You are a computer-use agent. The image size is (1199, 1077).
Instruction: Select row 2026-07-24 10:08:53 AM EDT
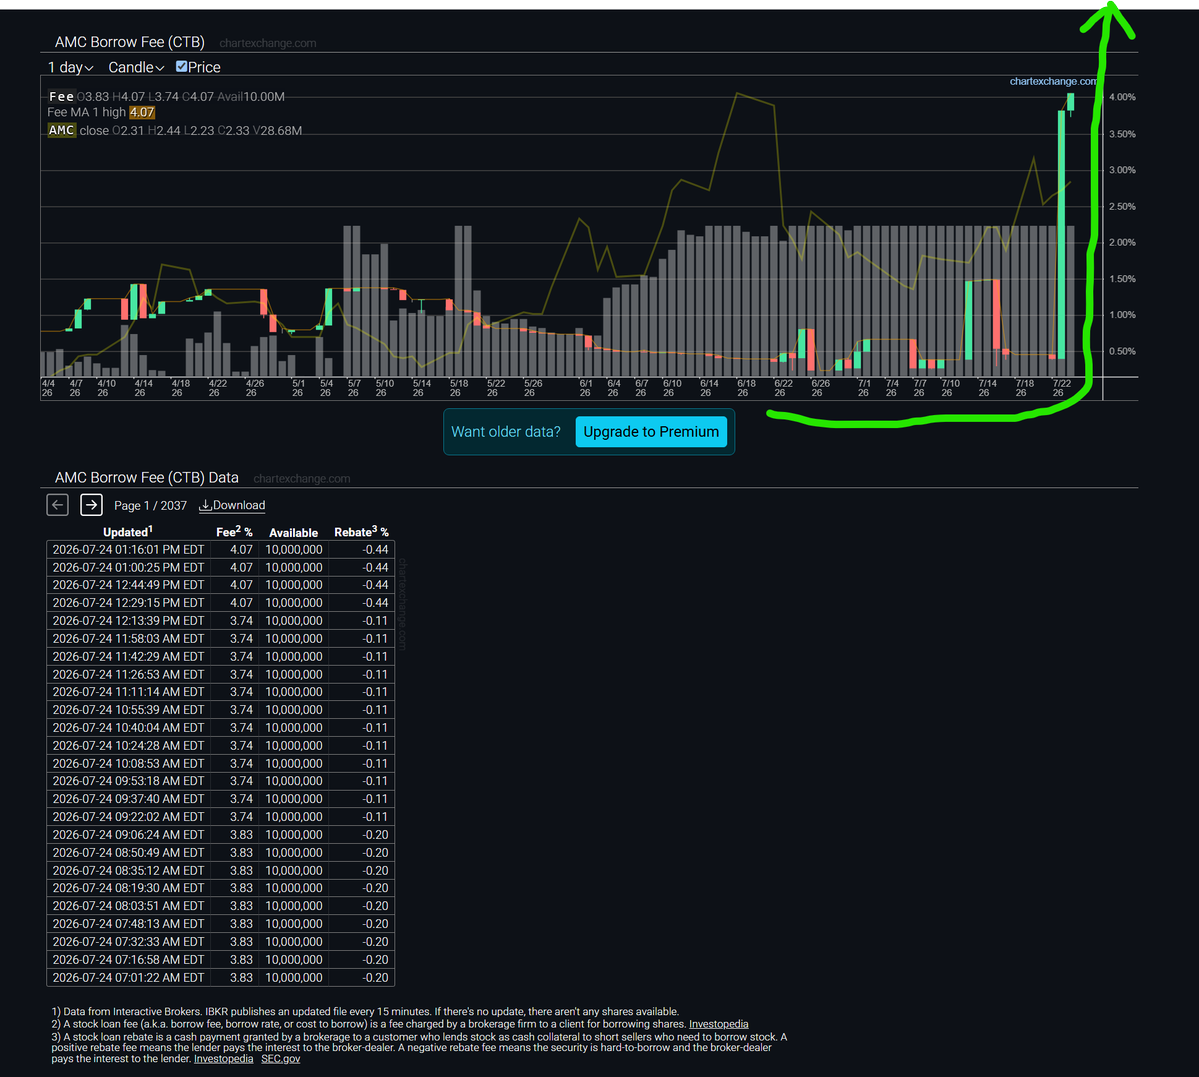(x=220, y=763)
